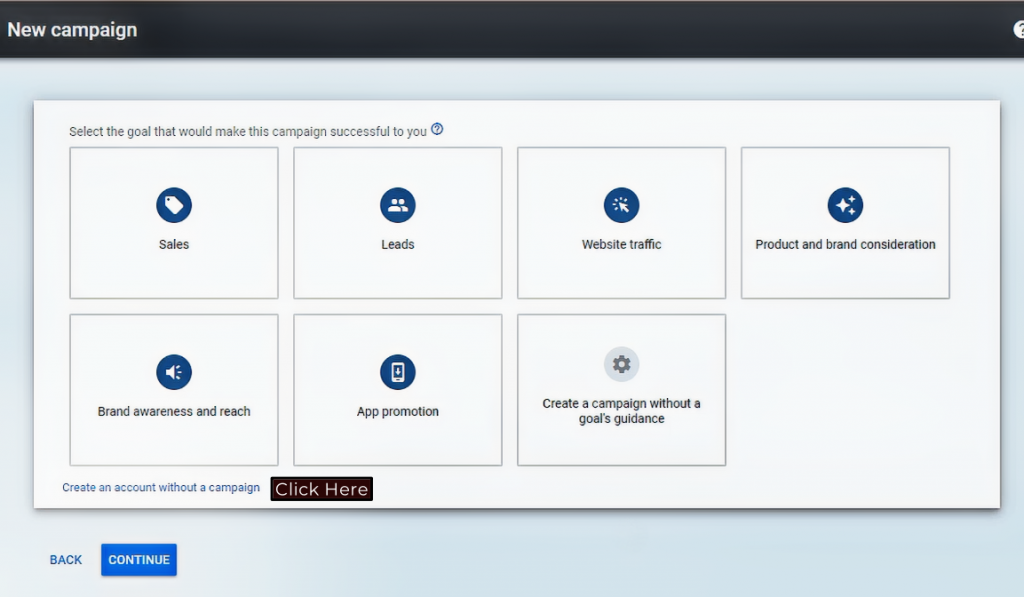Click the Website traffic cursor icon
The image size is (1024, 597).
tap(621, 205)
